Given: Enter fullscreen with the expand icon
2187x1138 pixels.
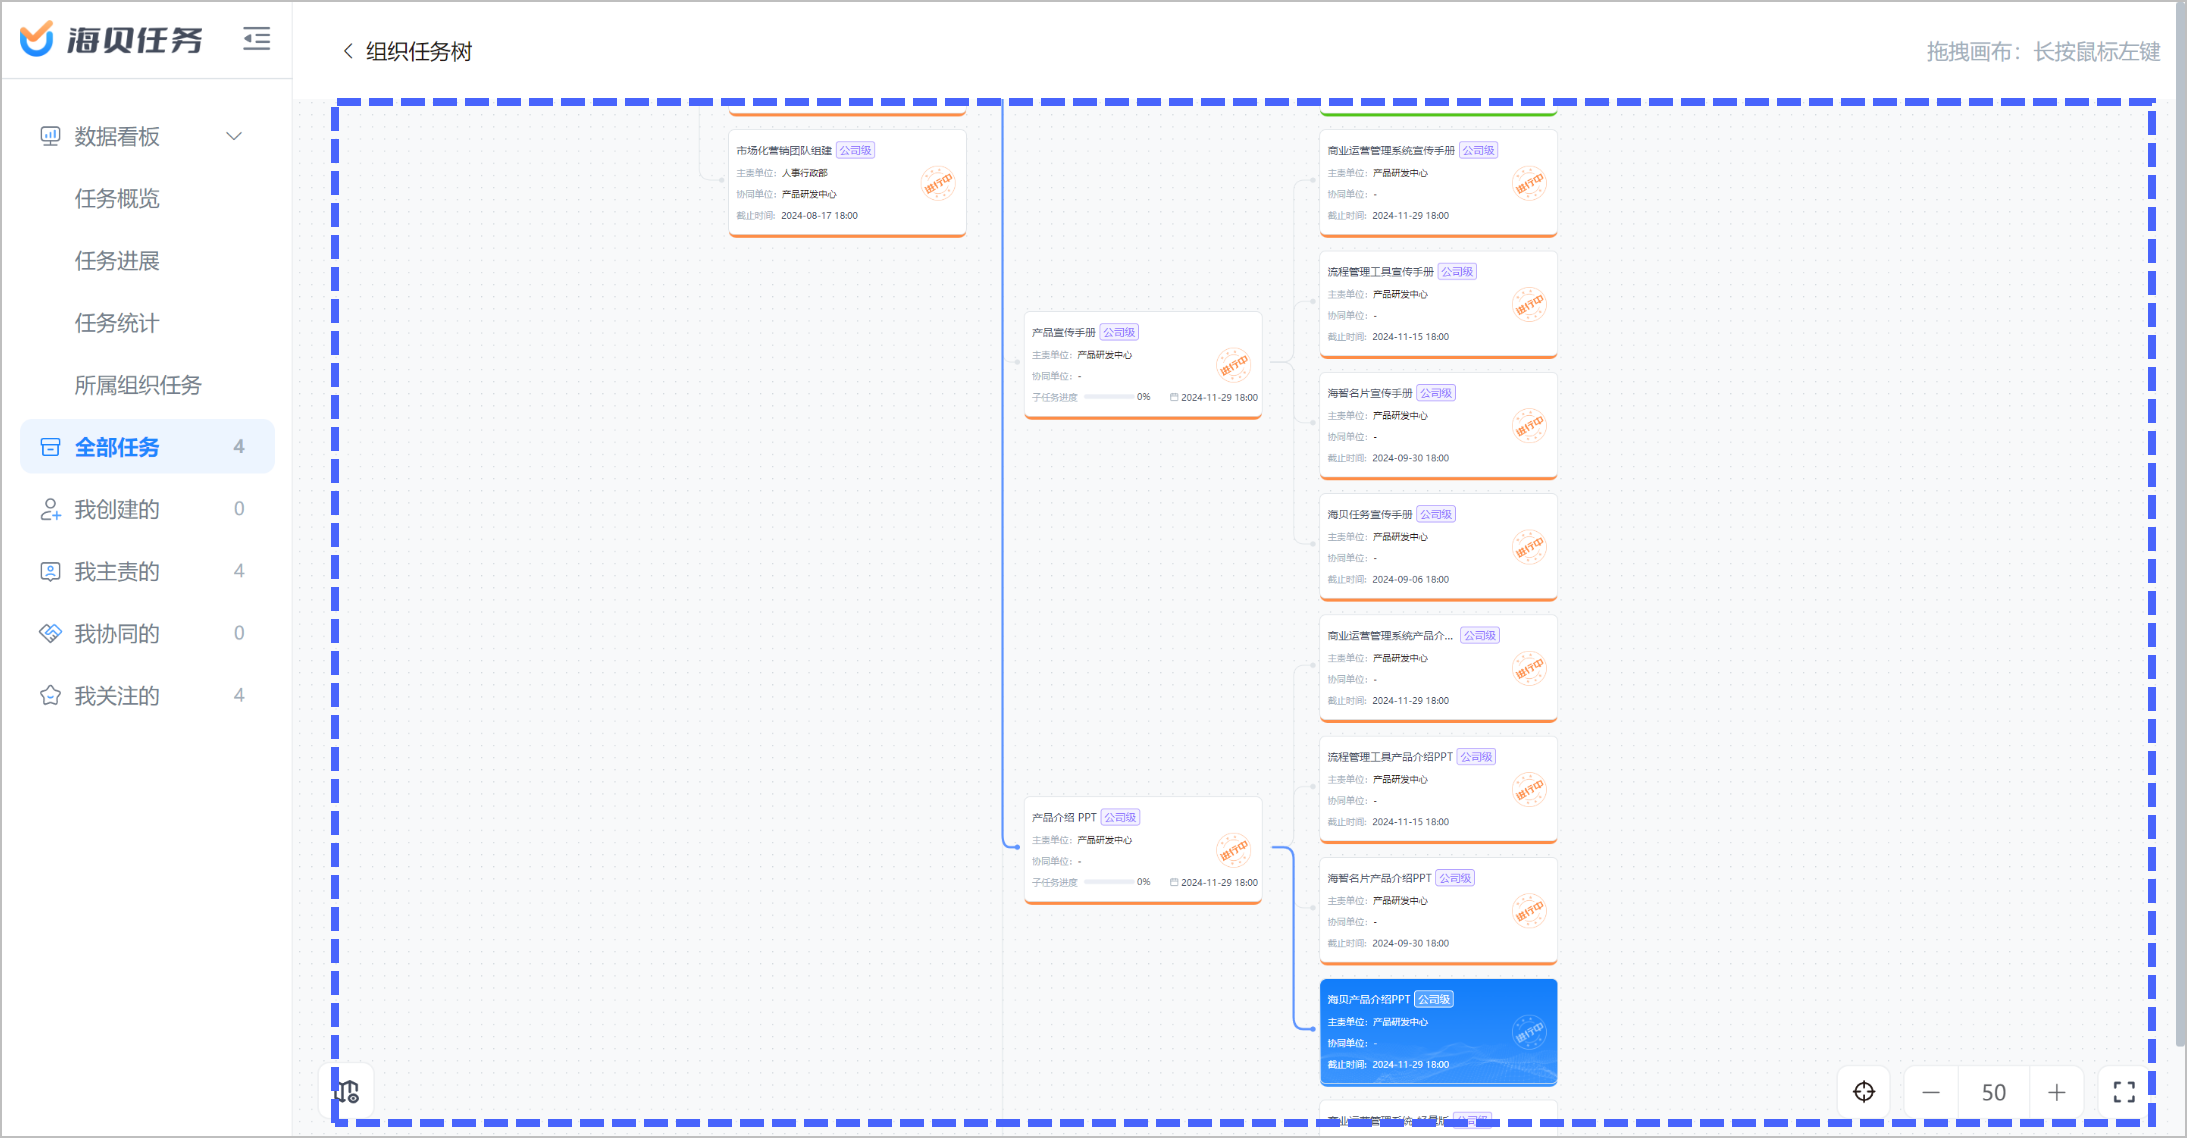Looking at the screenshot, I should click(x=2124, y=1092).
